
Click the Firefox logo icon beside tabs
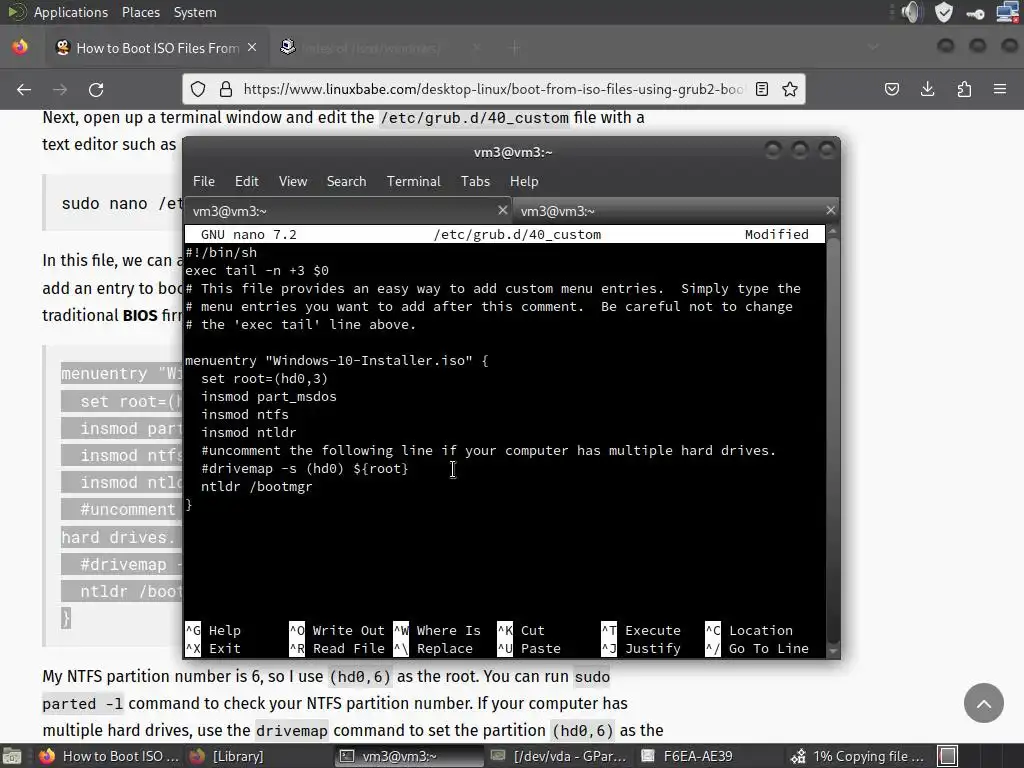(x=20, y=47)
